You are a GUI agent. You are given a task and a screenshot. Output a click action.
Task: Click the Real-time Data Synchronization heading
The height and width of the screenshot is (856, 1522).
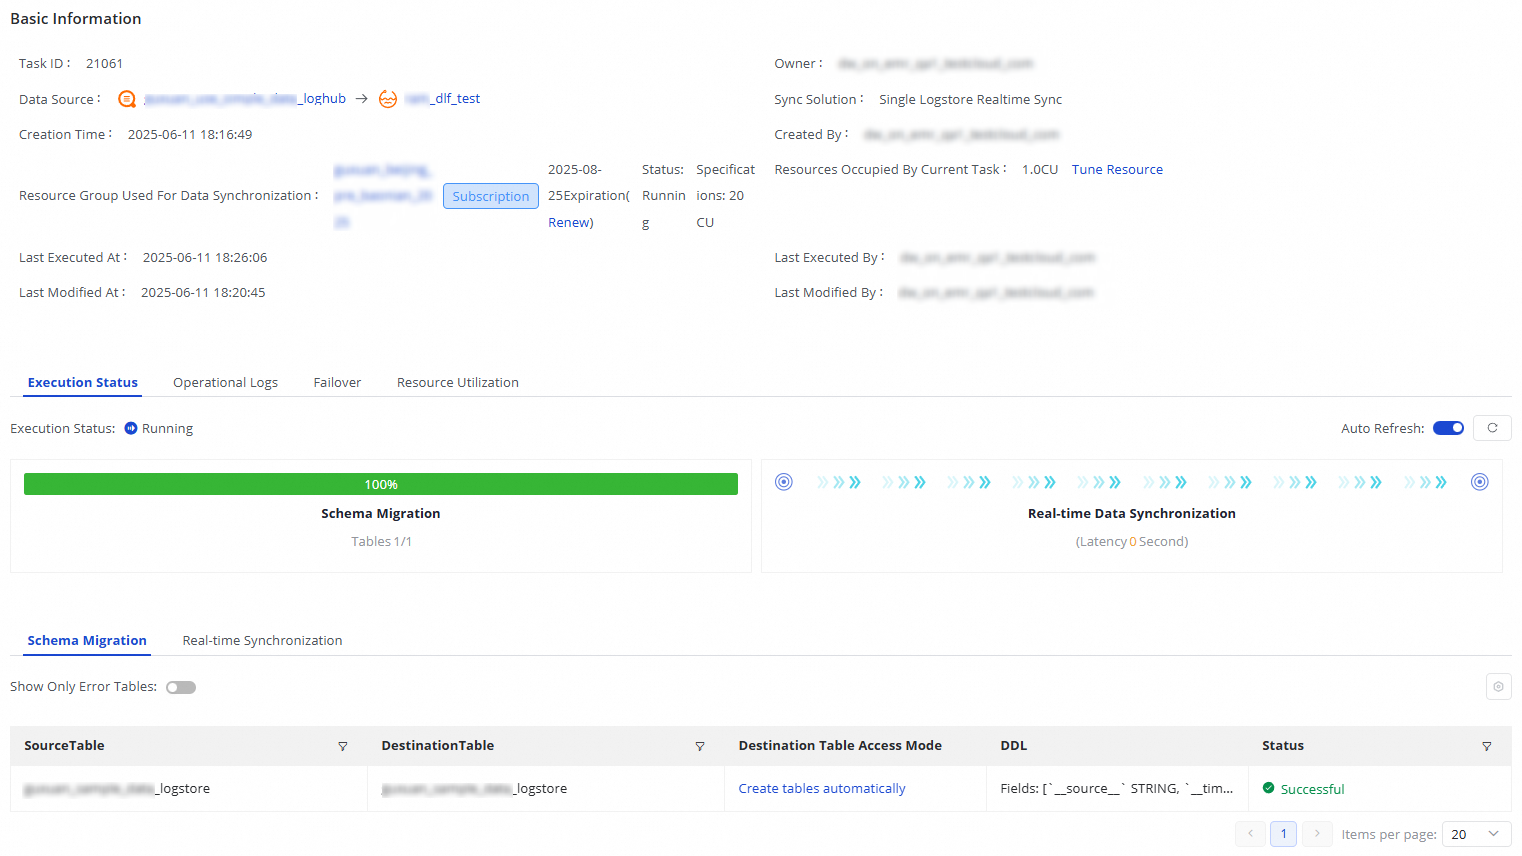pos(1132,513)
